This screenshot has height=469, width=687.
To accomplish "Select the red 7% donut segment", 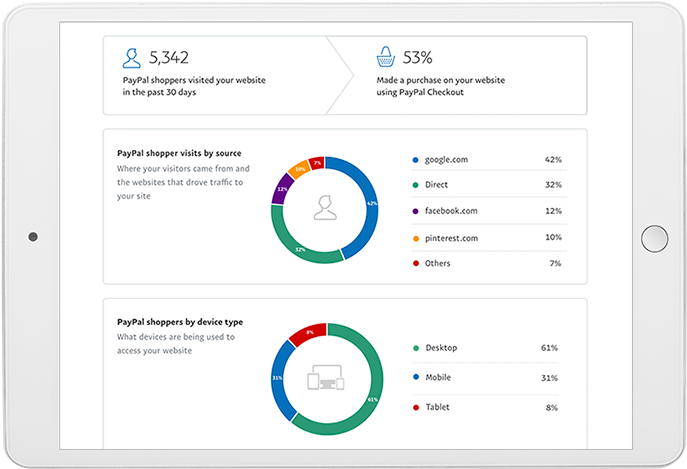I will click(317, 163).
